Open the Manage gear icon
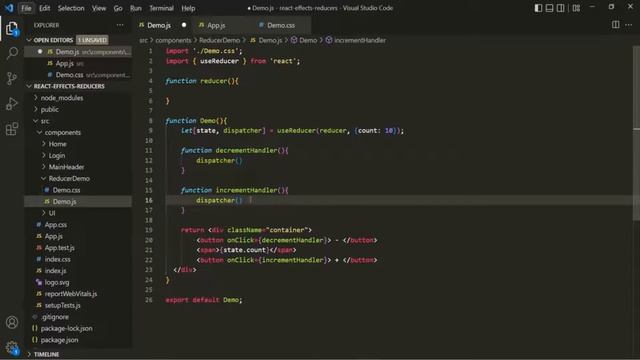 pyautogui.click(x=12, y=347)
